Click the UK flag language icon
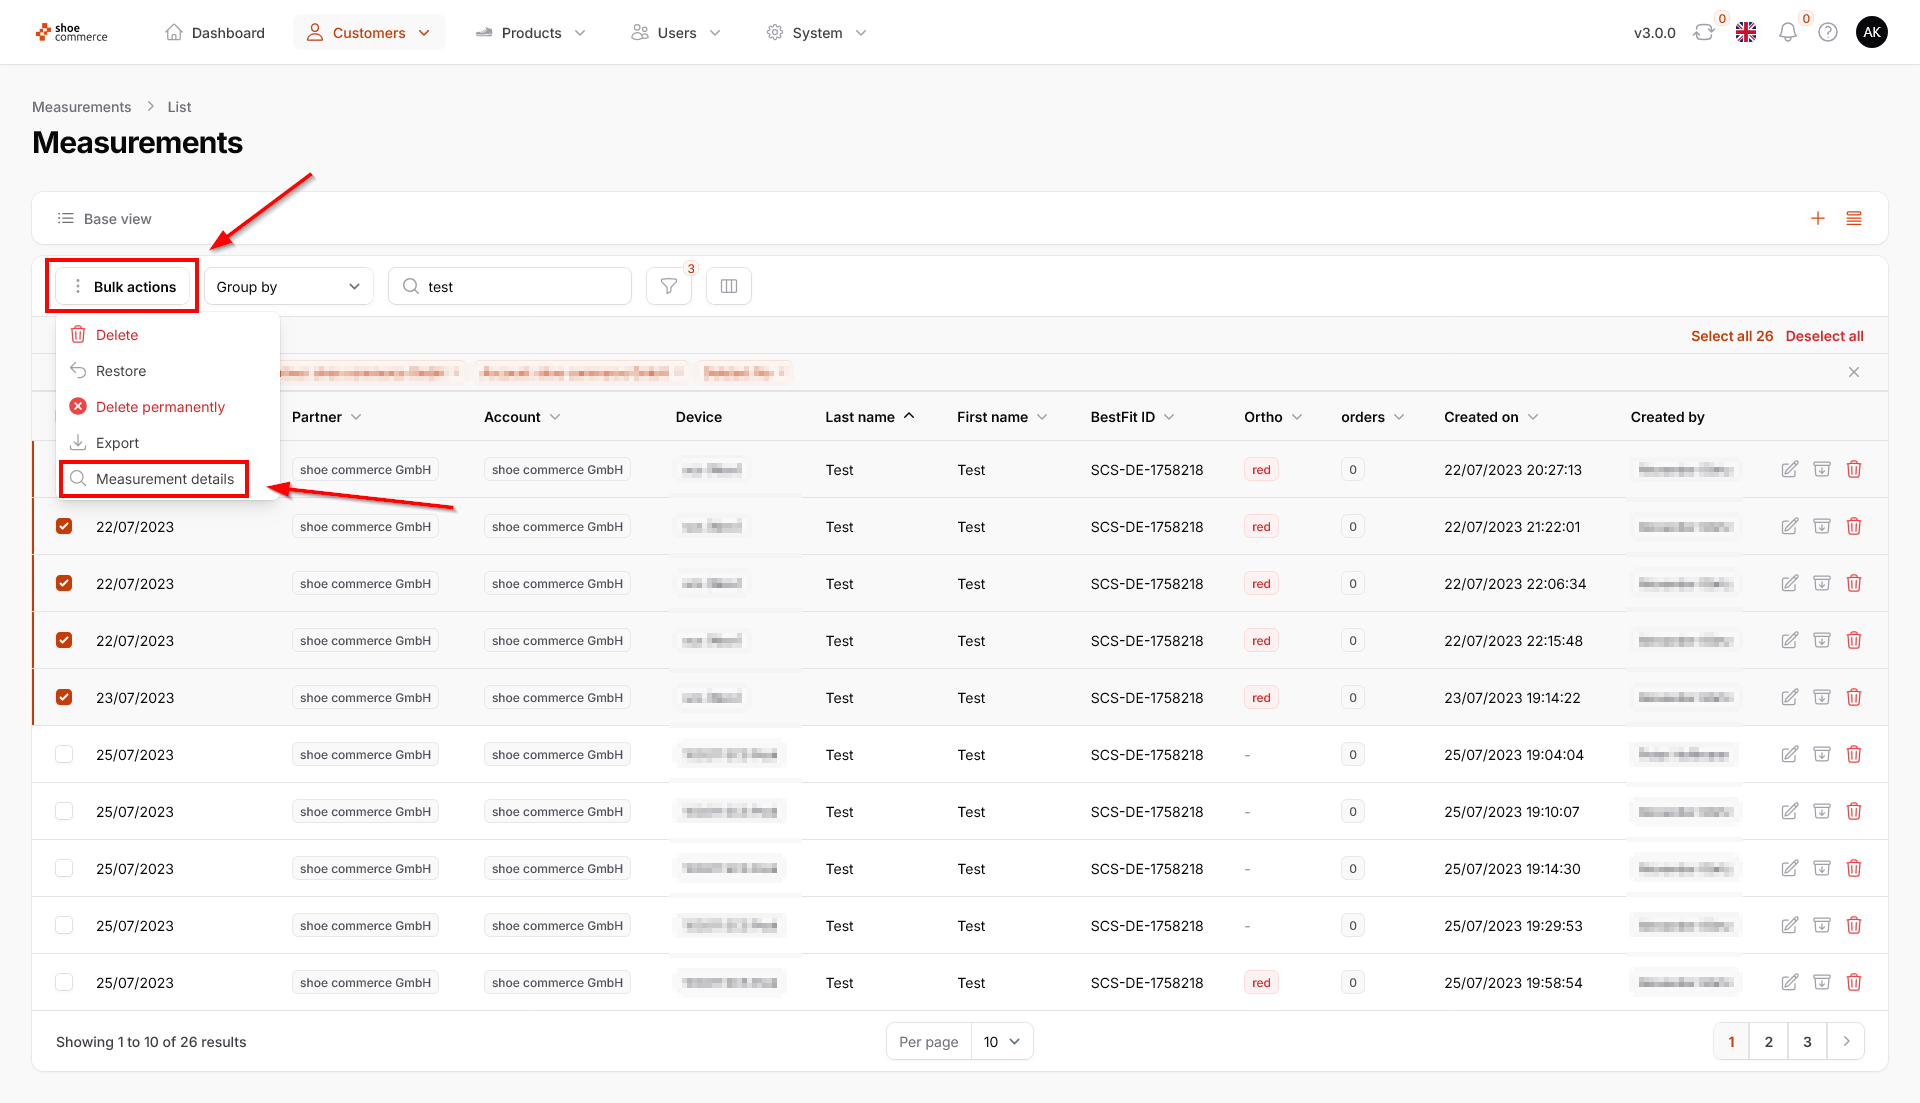 click(x=1746, y=32)
